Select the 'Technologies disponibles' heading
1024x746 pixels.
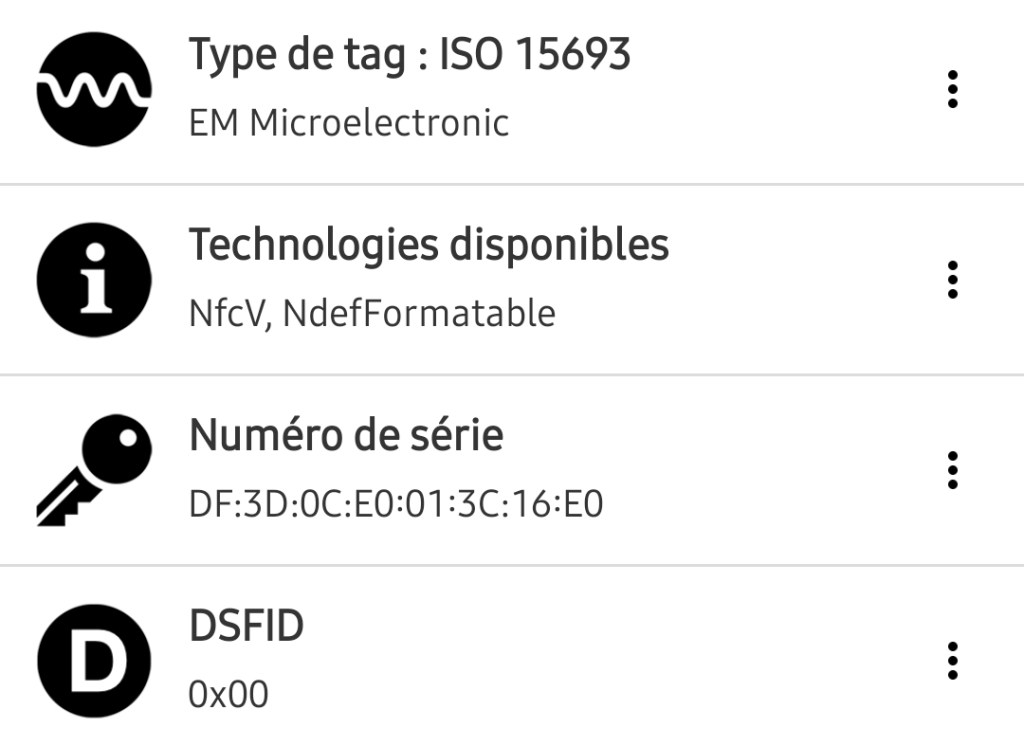(429, 245)
